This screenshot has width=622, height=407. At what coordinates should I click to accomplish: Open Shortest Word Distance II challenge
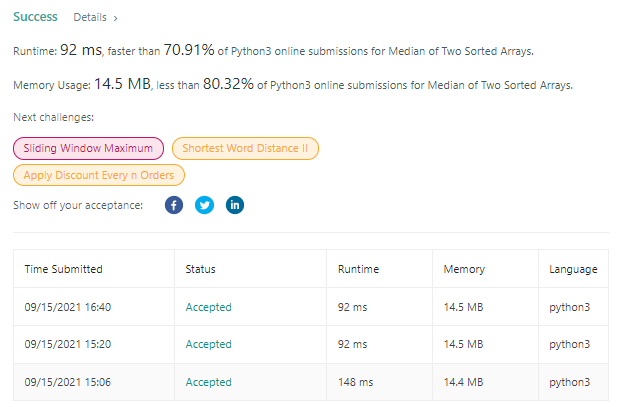[245, 148]
